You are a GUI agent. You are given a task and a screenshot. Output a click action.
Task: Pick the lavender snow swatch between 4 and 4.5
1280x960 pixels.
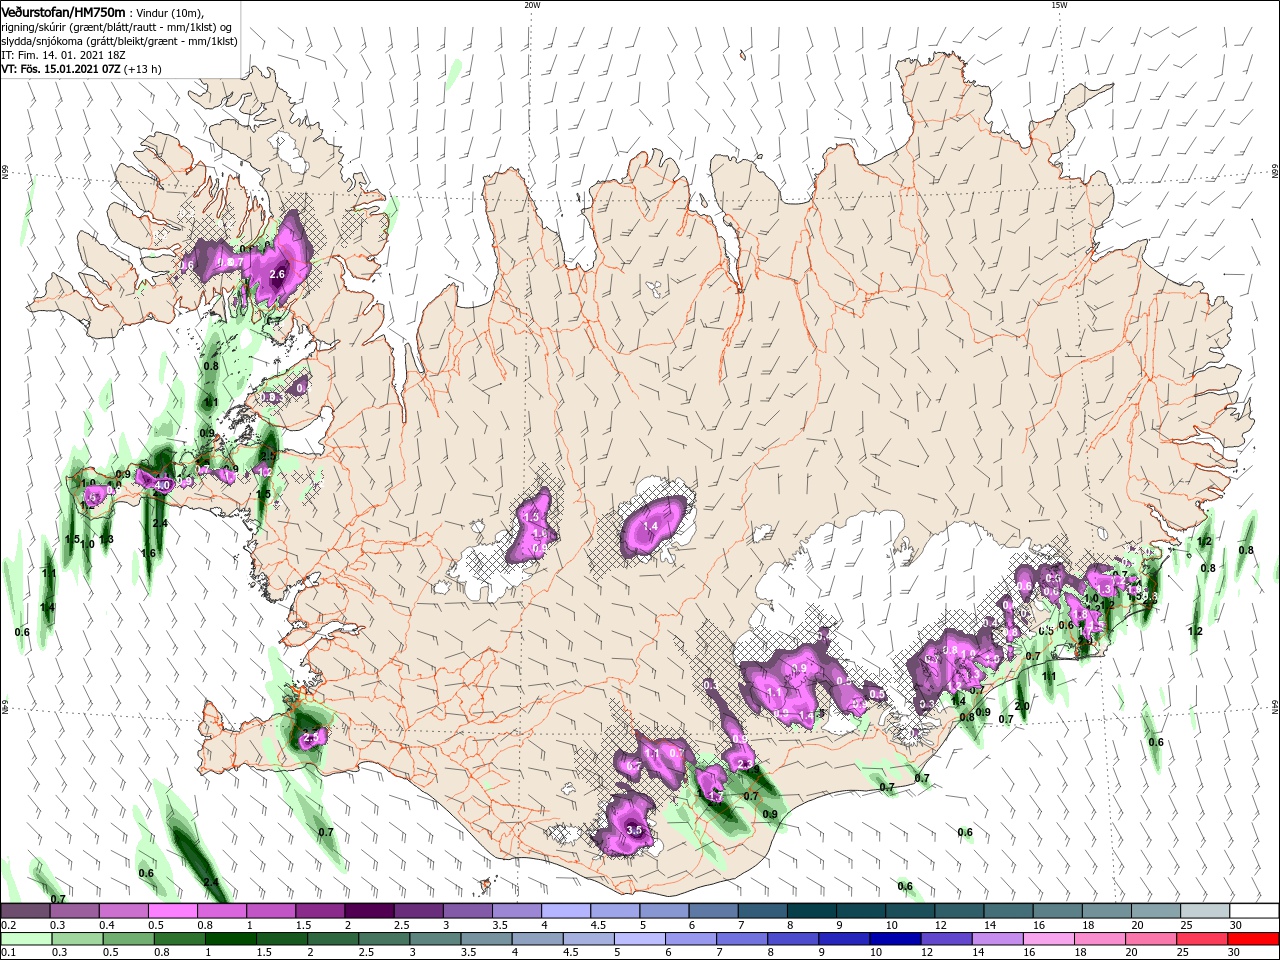[x=565, y=911]
